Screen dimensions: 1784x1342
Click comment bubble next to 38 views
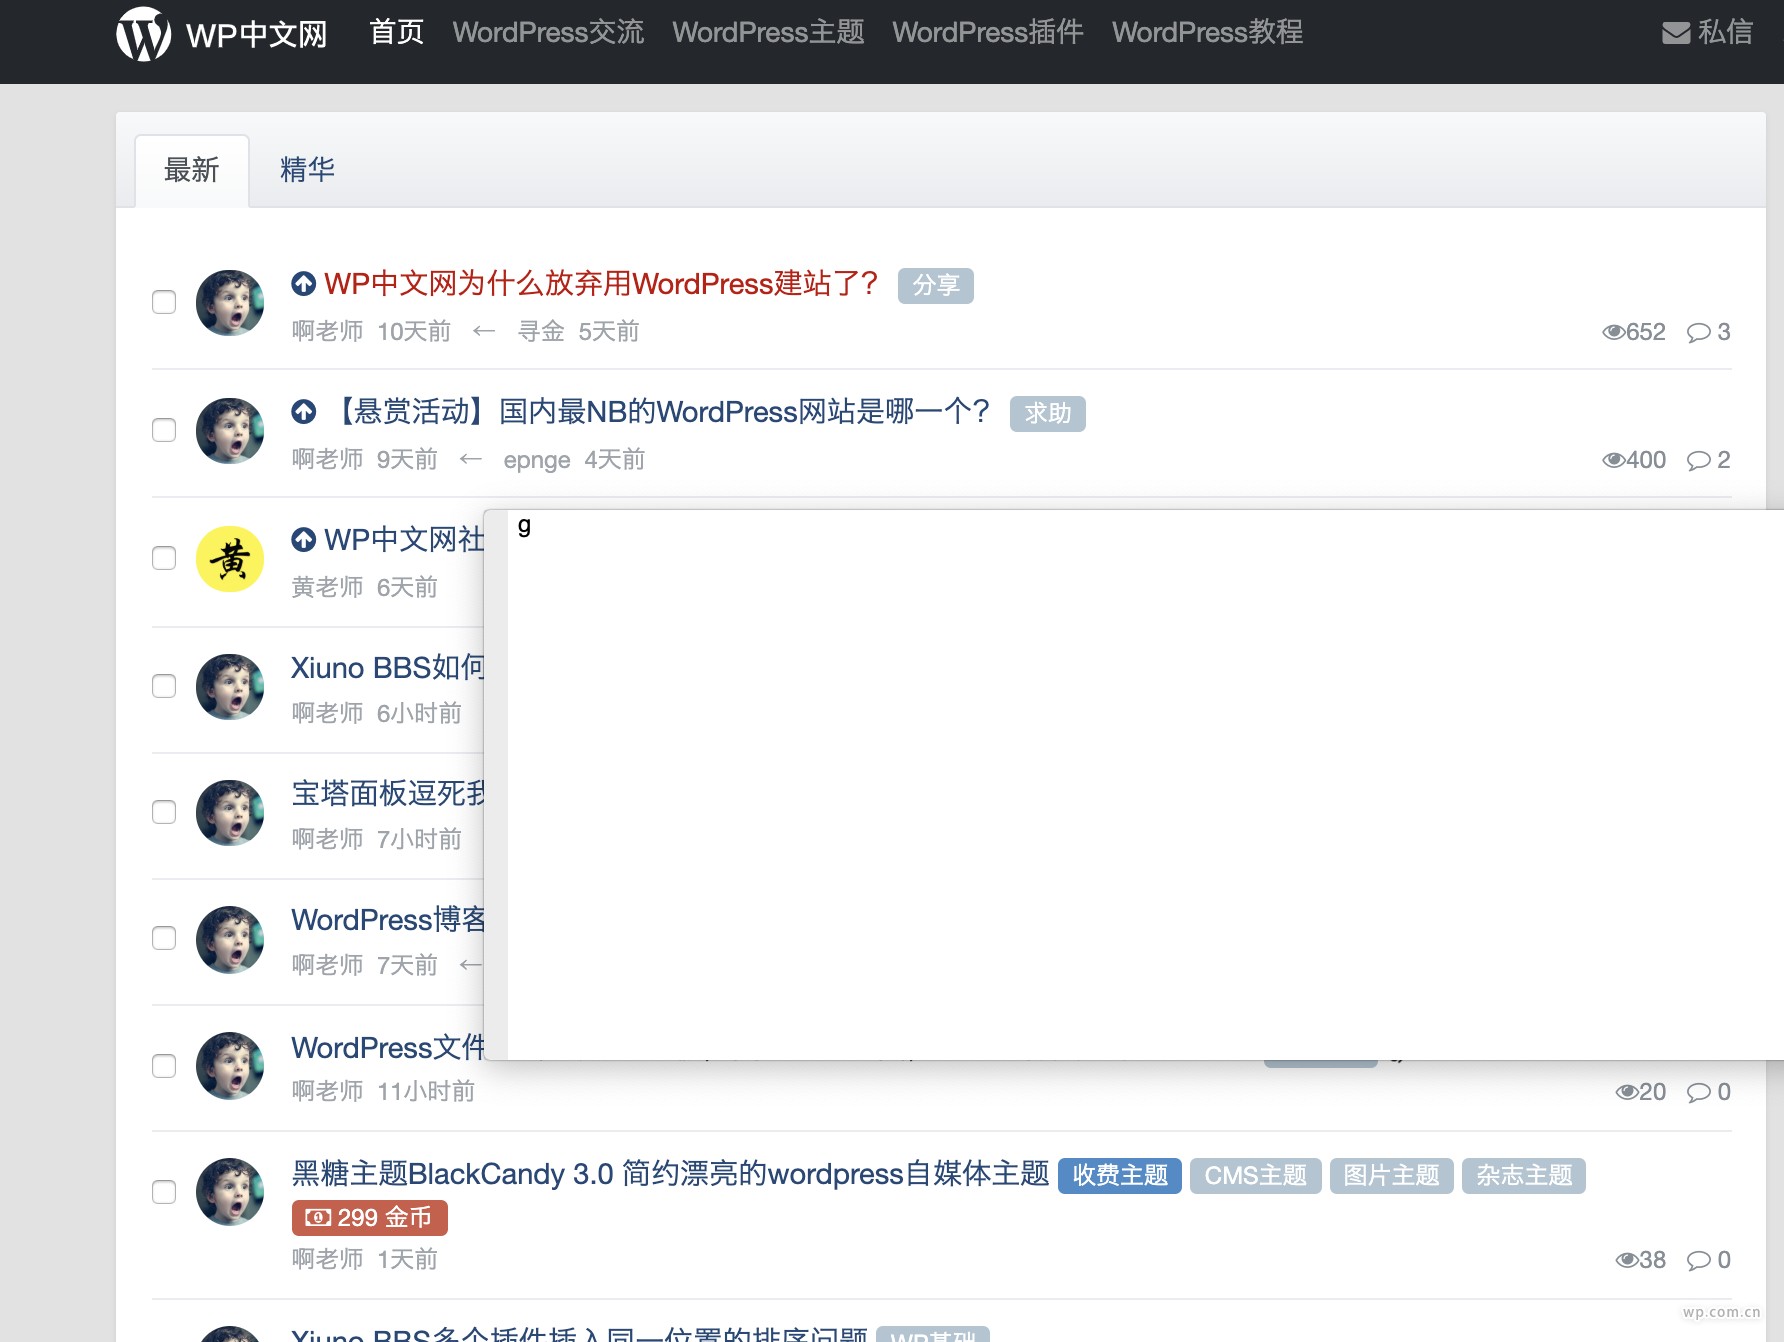click(x=1698, y=1260)
